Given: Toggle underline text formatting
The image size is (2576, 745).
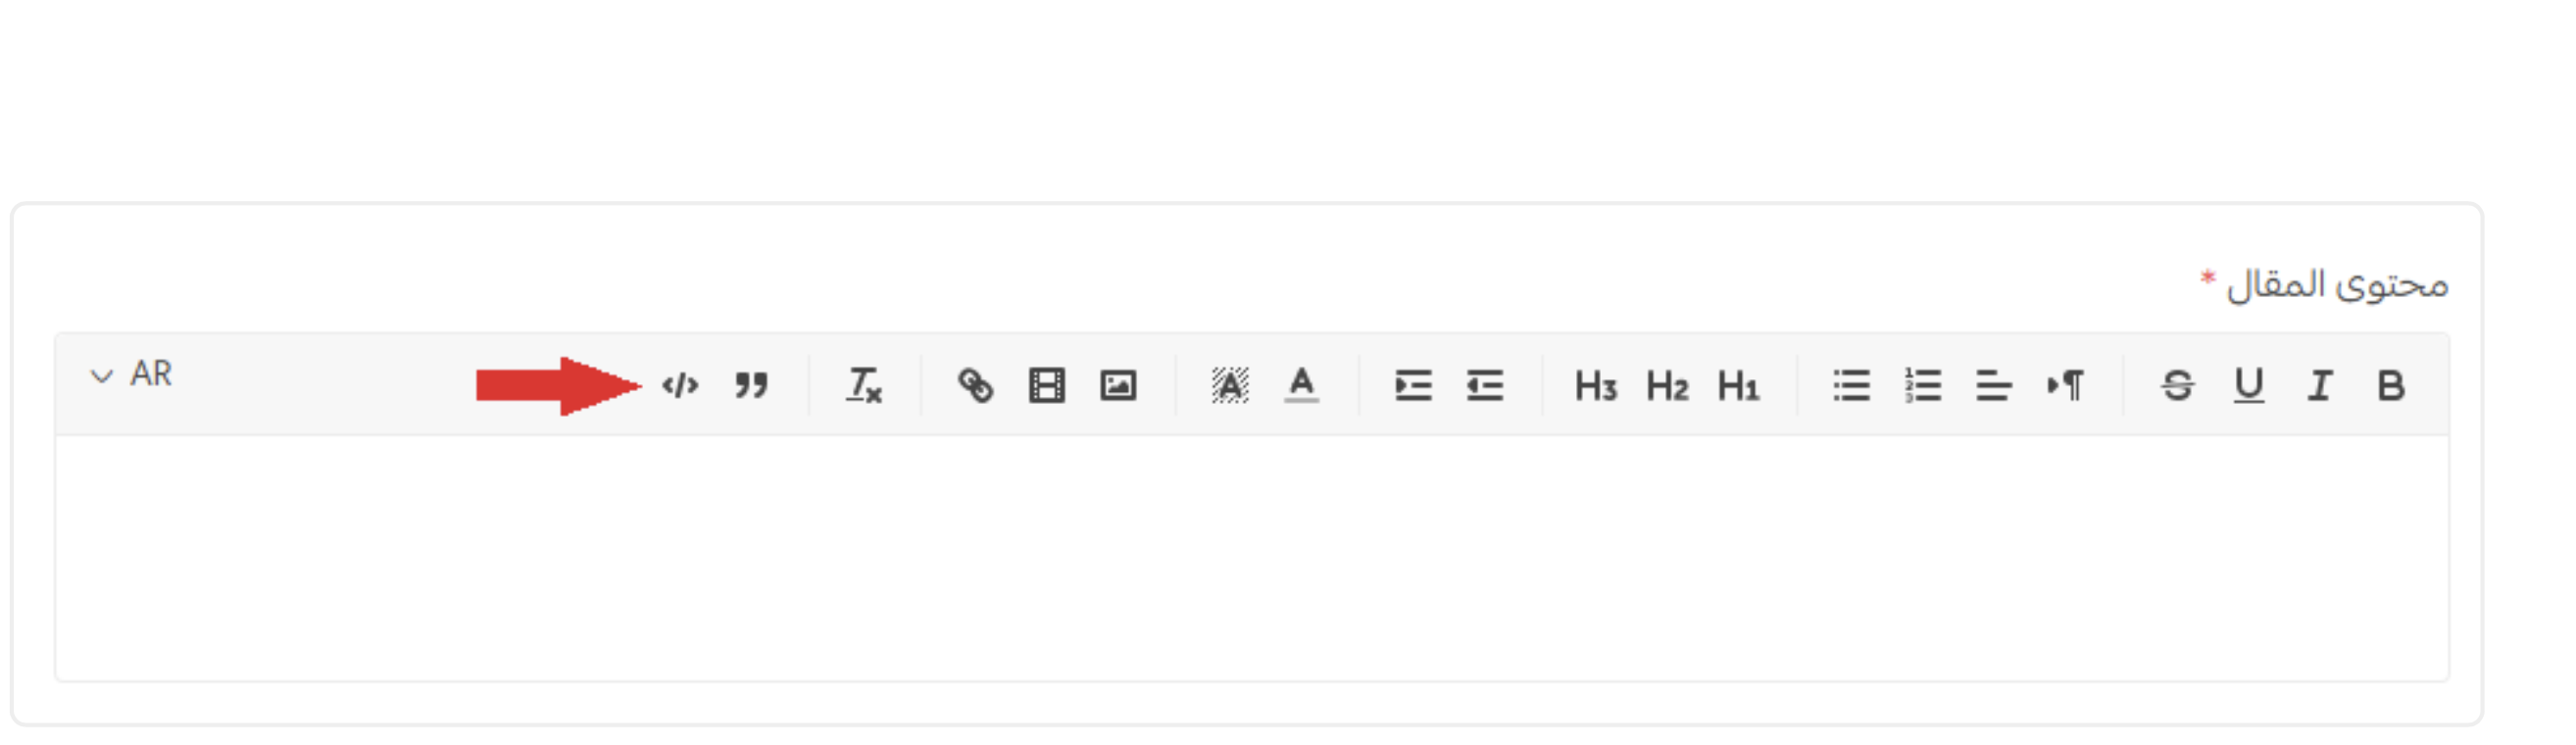Looking at the screenshot, I should [2248, 385].
